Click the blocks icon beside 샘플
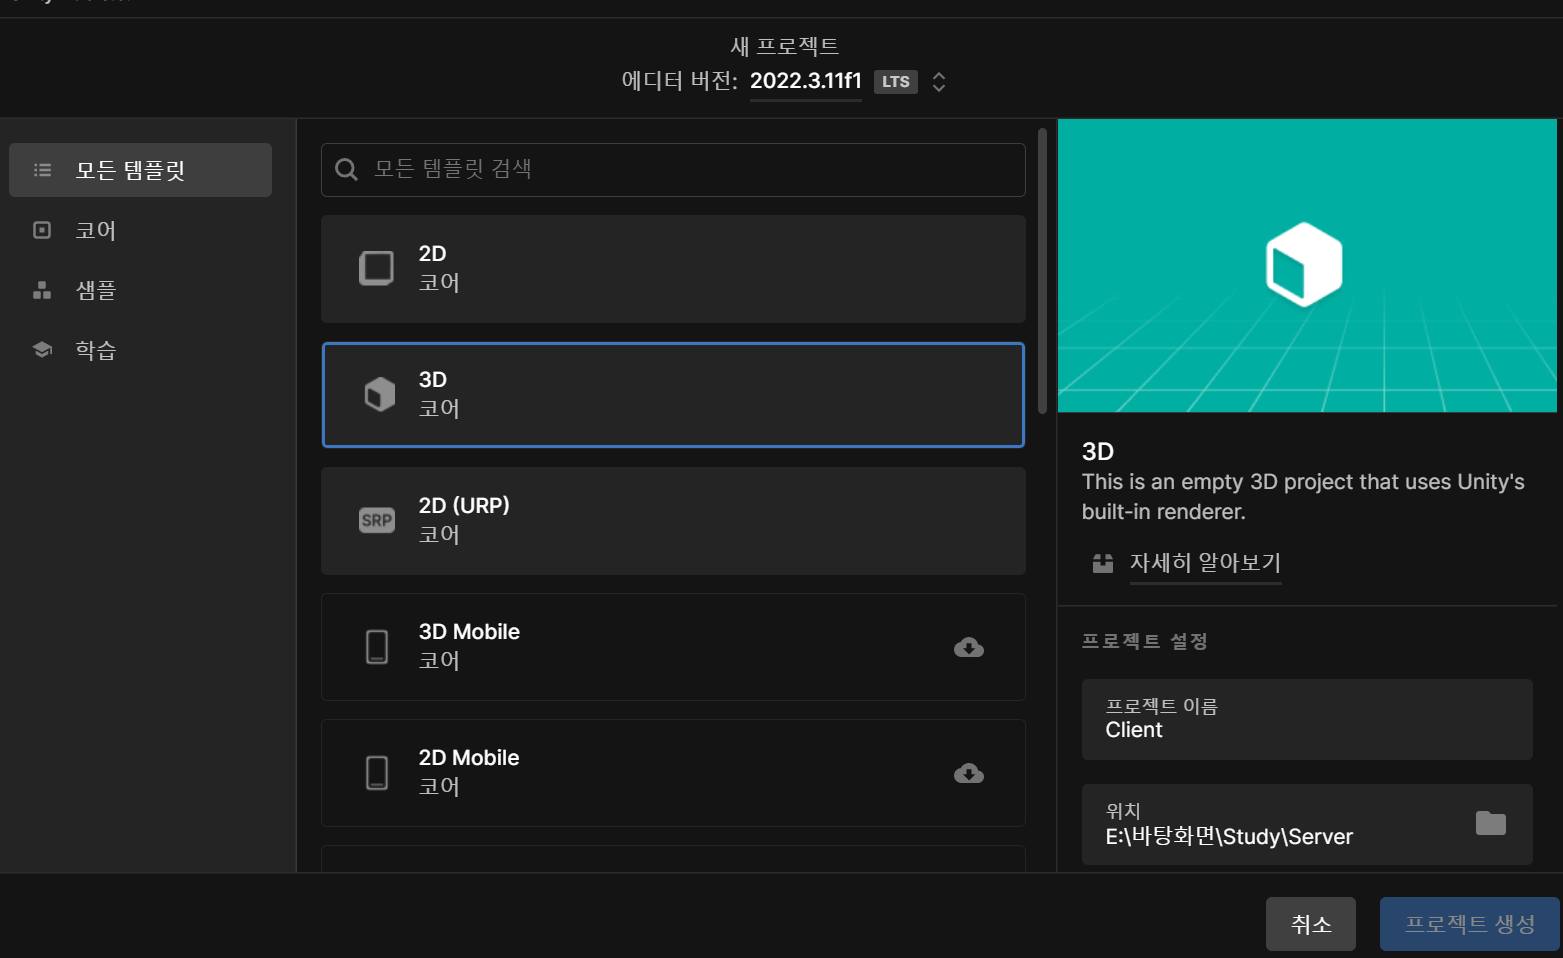Image resolution: width=1563 pixels, height=958 pixels. 42,290
